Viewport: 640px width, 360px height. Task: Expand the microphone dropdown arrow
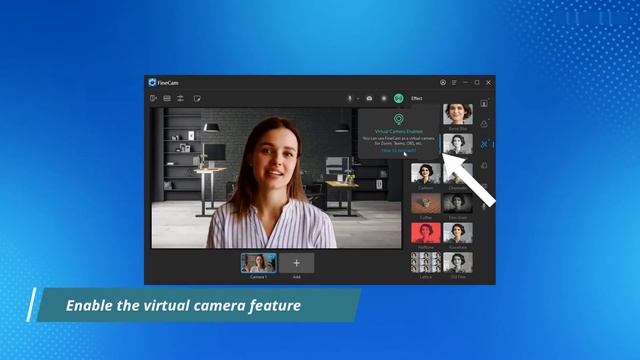[x=358, y=99]
